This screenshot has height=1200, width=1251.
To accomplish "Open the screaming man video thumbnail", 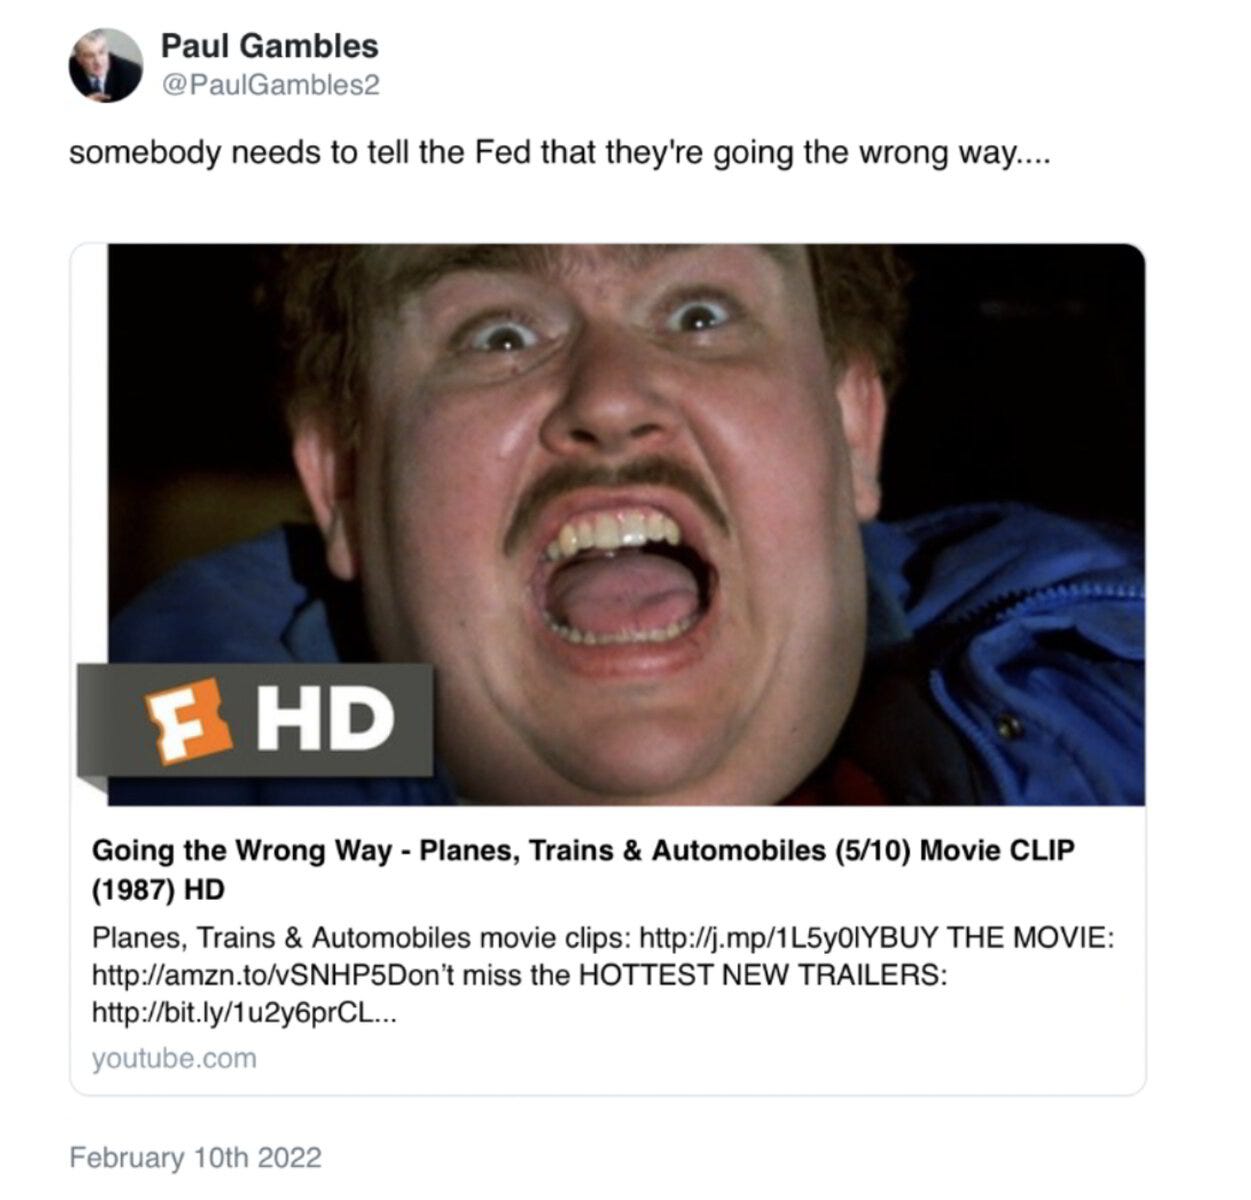I will tap(626, 525).
